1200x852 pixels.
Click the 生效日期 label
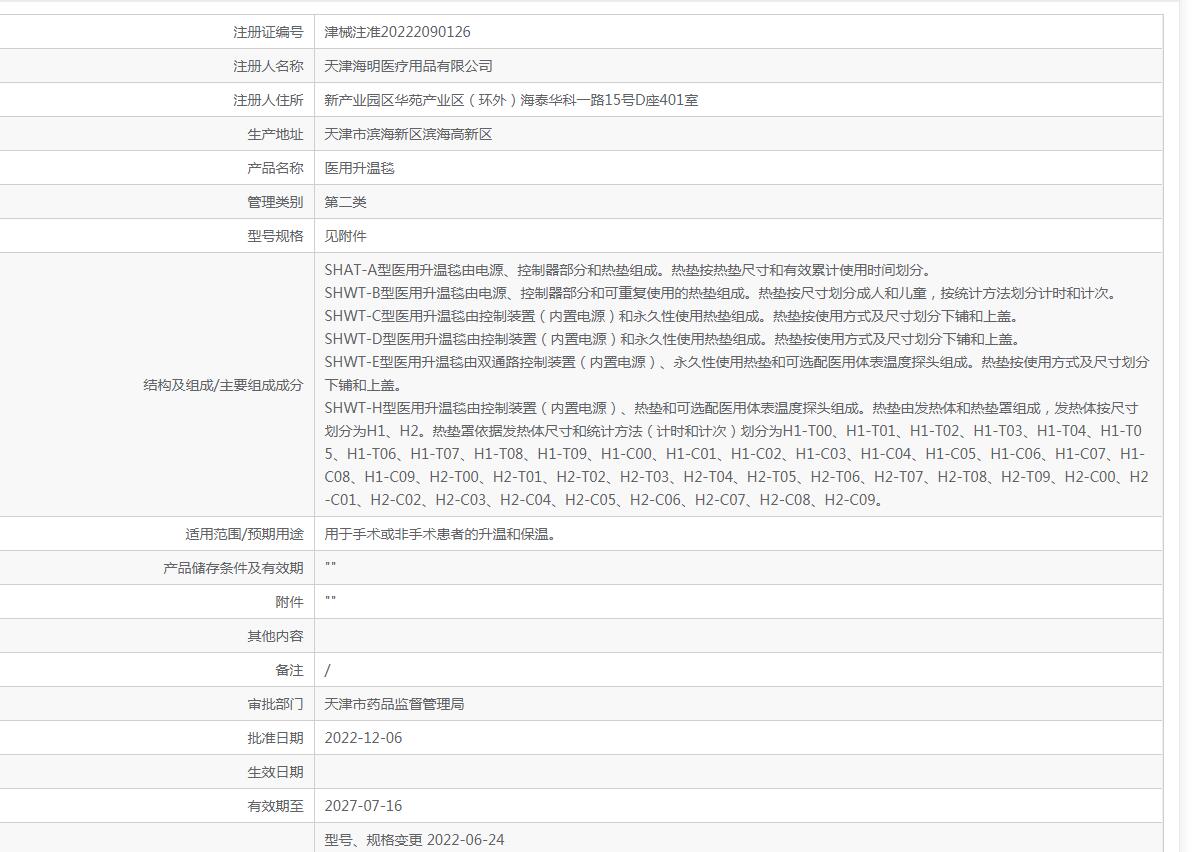click(x=275, y=772)
